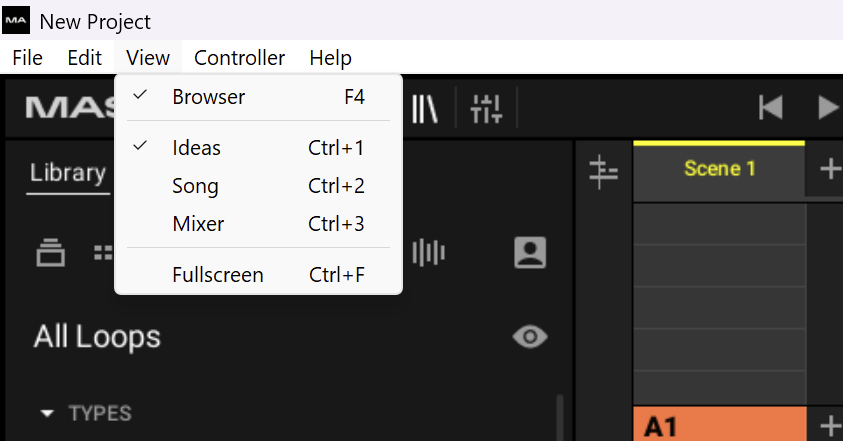Select Mixer in the View menu
The width and height of the screenshot is (843, 441).
[198, 224]
